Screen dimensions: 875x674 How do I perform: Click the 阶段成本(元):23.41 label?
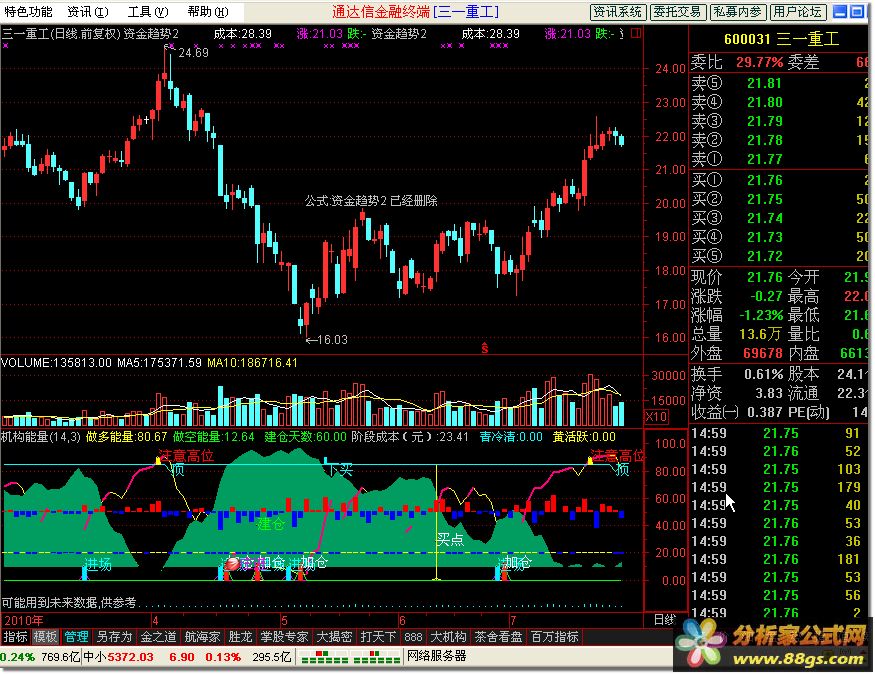(410, 436)
